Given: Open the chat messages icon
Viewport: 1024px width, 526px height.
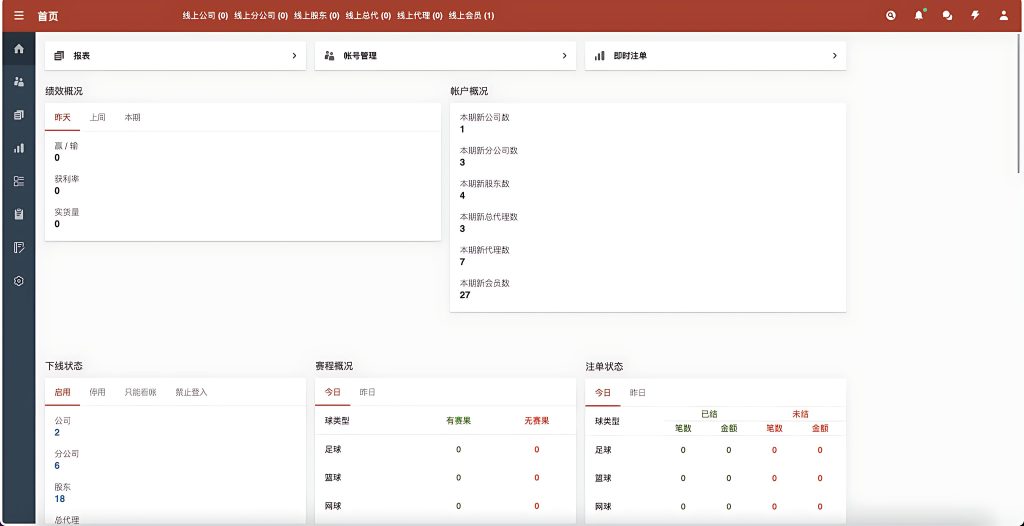Looking at the screenshot, I should click(947, 16).
